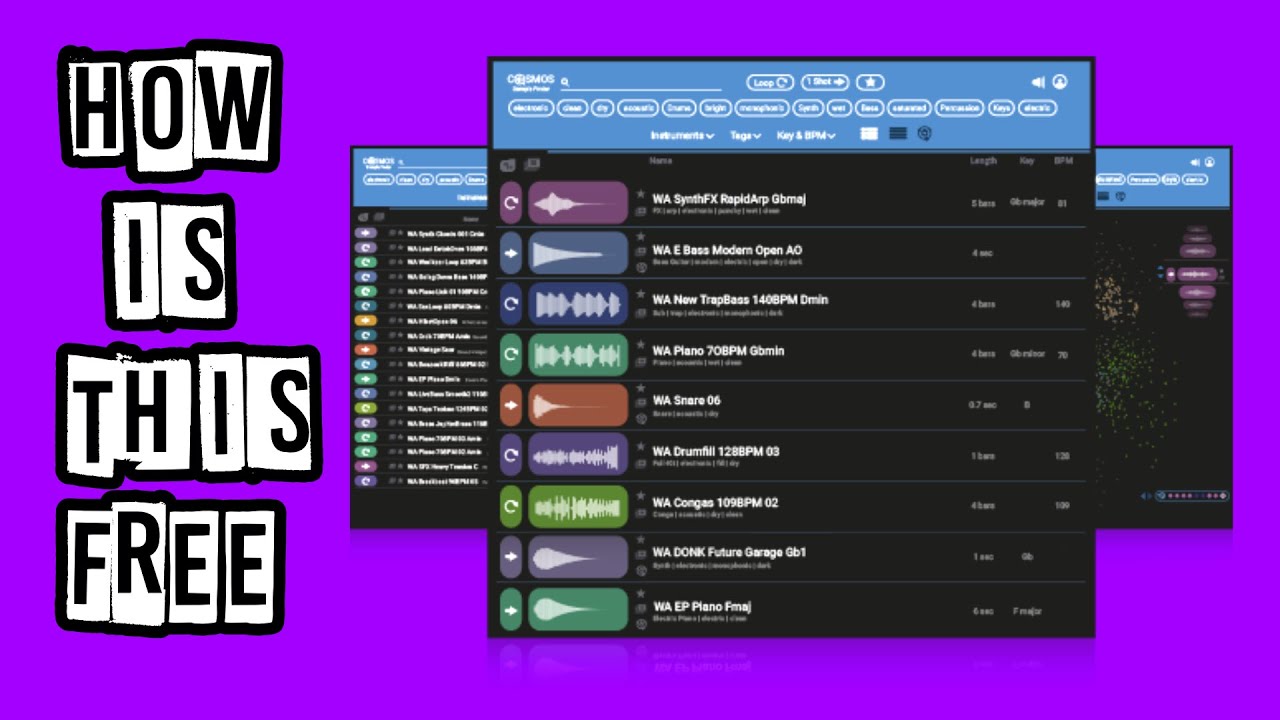Expand the Key & BPM dropdown
This screenshot has height=720, width=1280.
point(807,135)
